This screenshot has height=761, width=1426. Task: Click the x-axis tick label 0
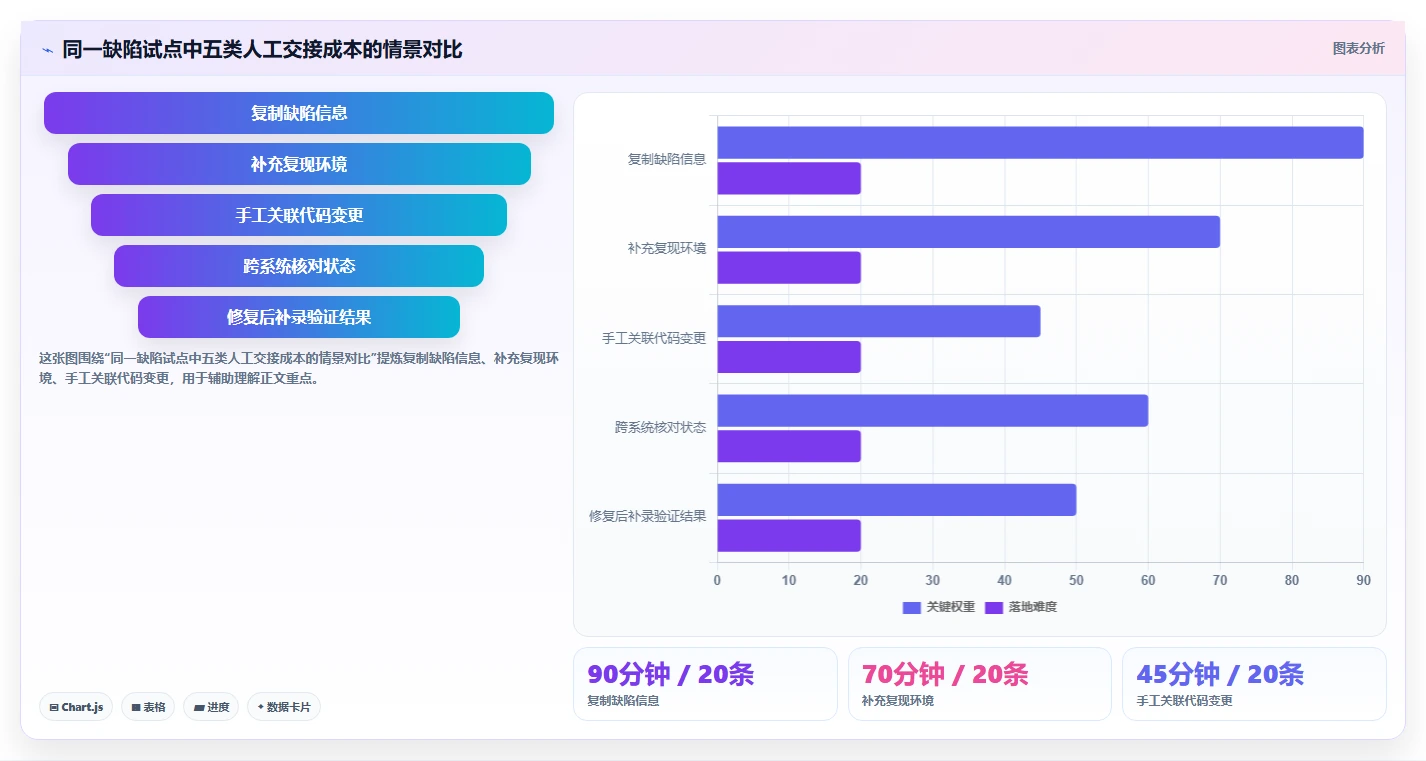point(717,580)
